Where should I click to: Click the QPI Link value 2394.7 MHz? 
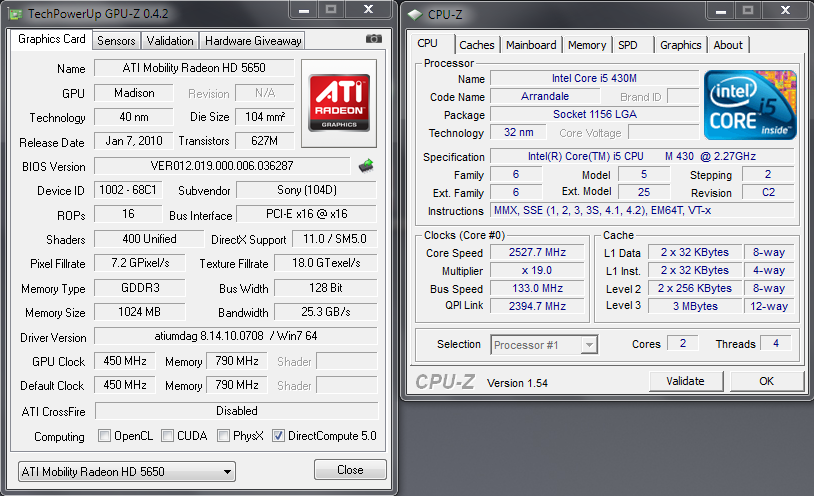click(537, 306)
